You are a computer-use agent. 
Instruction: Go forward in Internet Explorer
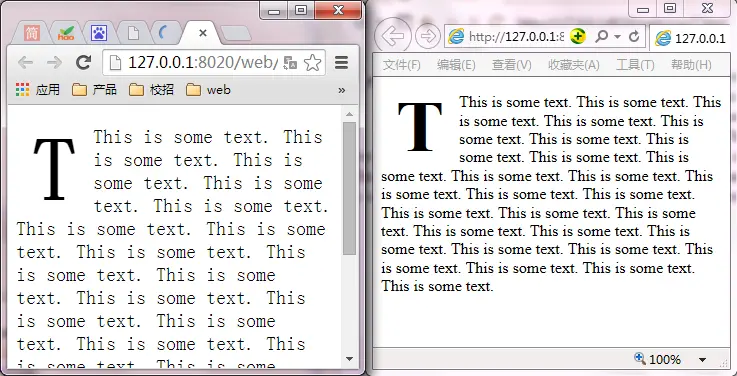coord(428,36)
